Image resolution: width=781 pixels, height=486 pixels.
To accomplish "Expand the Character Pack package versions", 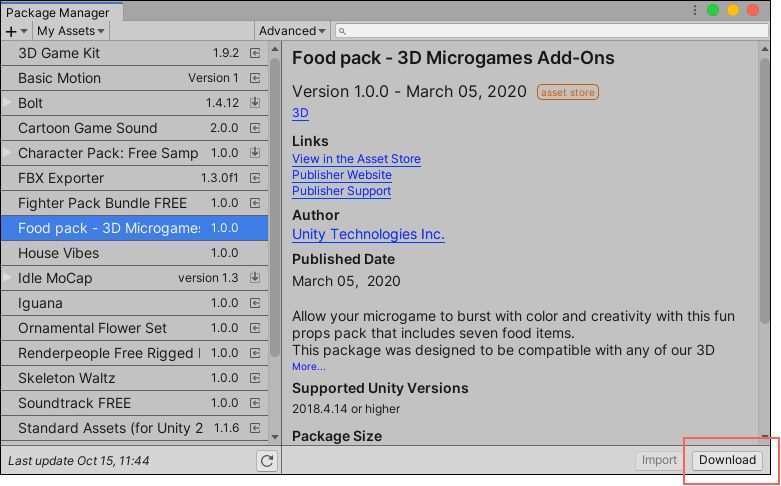I will pos(7,152).
